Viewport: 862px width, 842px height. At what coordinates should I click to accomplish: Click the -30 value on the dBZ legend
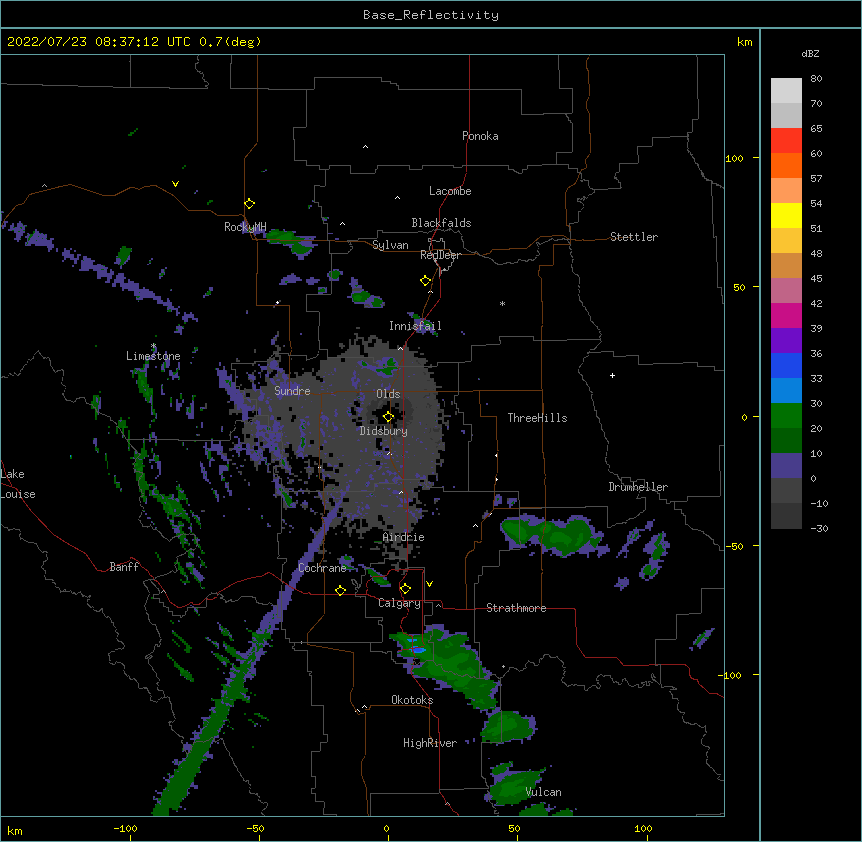click(819, 528)
